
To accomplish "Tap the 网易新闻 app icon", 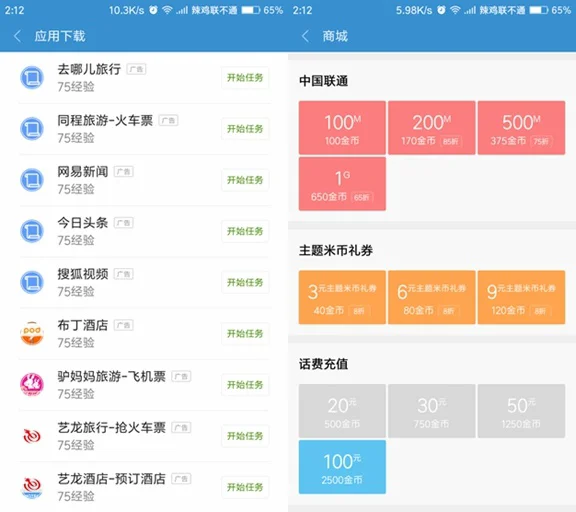I will (x=32, y=180).
